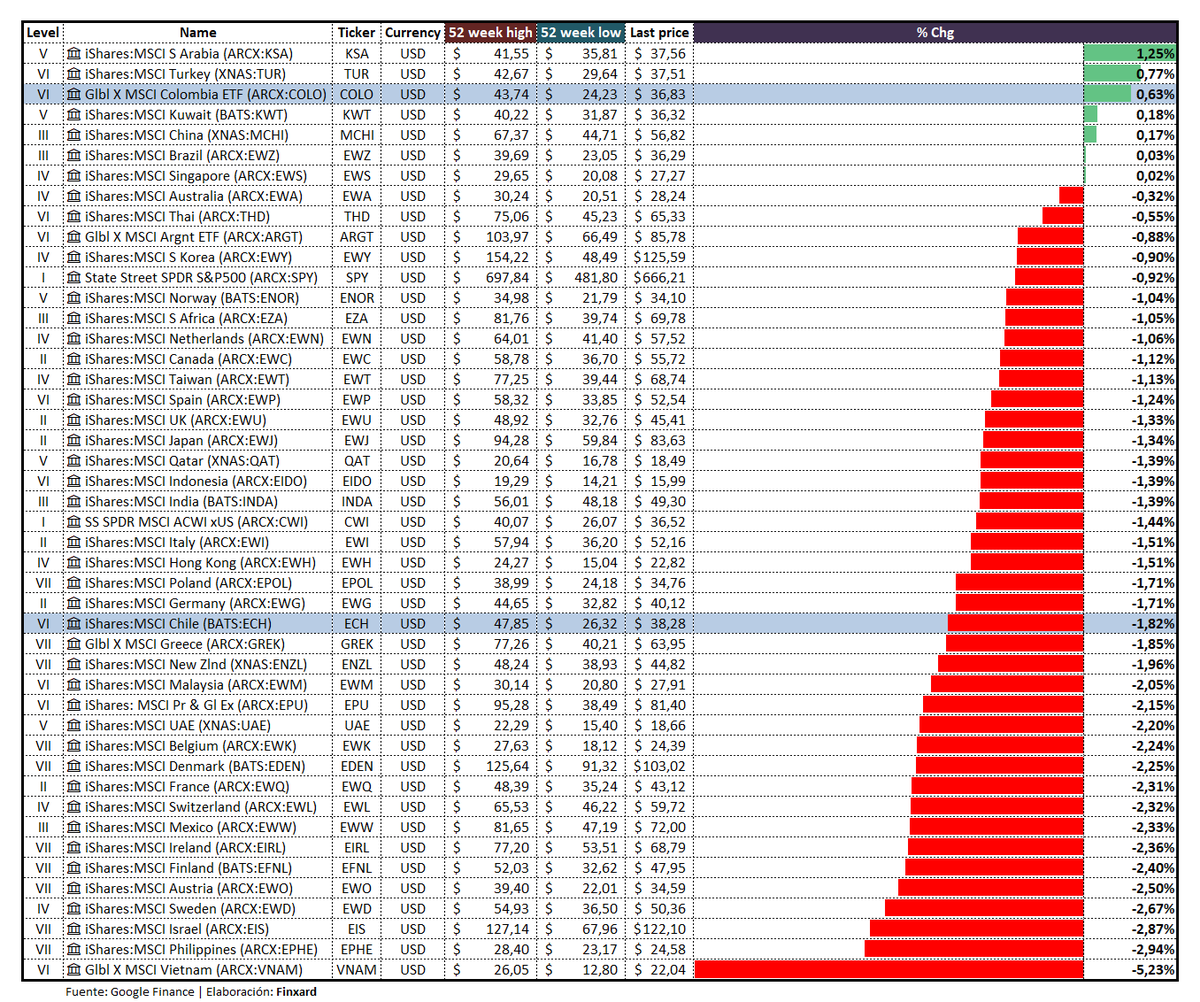Click the institution icon beside iShares:MSCI Australia
The height and width of the screenshot is (1002, 1200).
75,195
